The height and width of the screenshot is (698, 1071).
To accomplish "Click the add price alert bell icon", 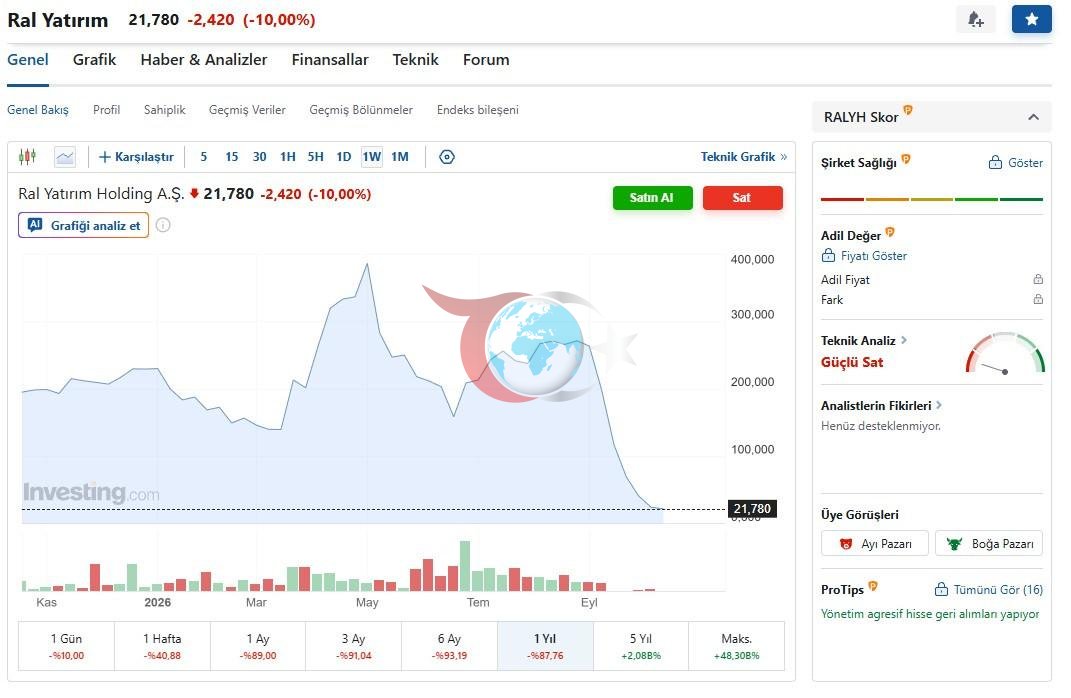I will tap(975, 19).
